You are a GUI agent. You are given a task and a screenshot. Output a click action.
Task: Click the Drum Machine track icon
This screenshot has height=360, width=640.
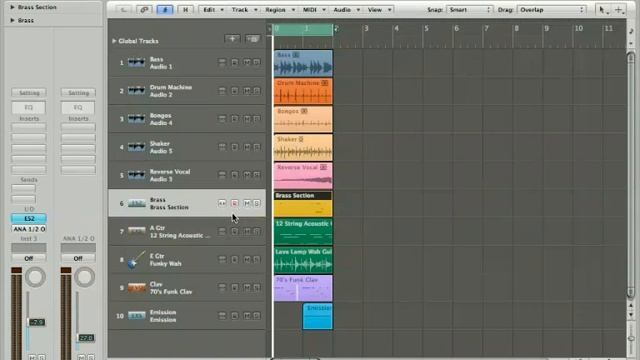coord(136,91)
